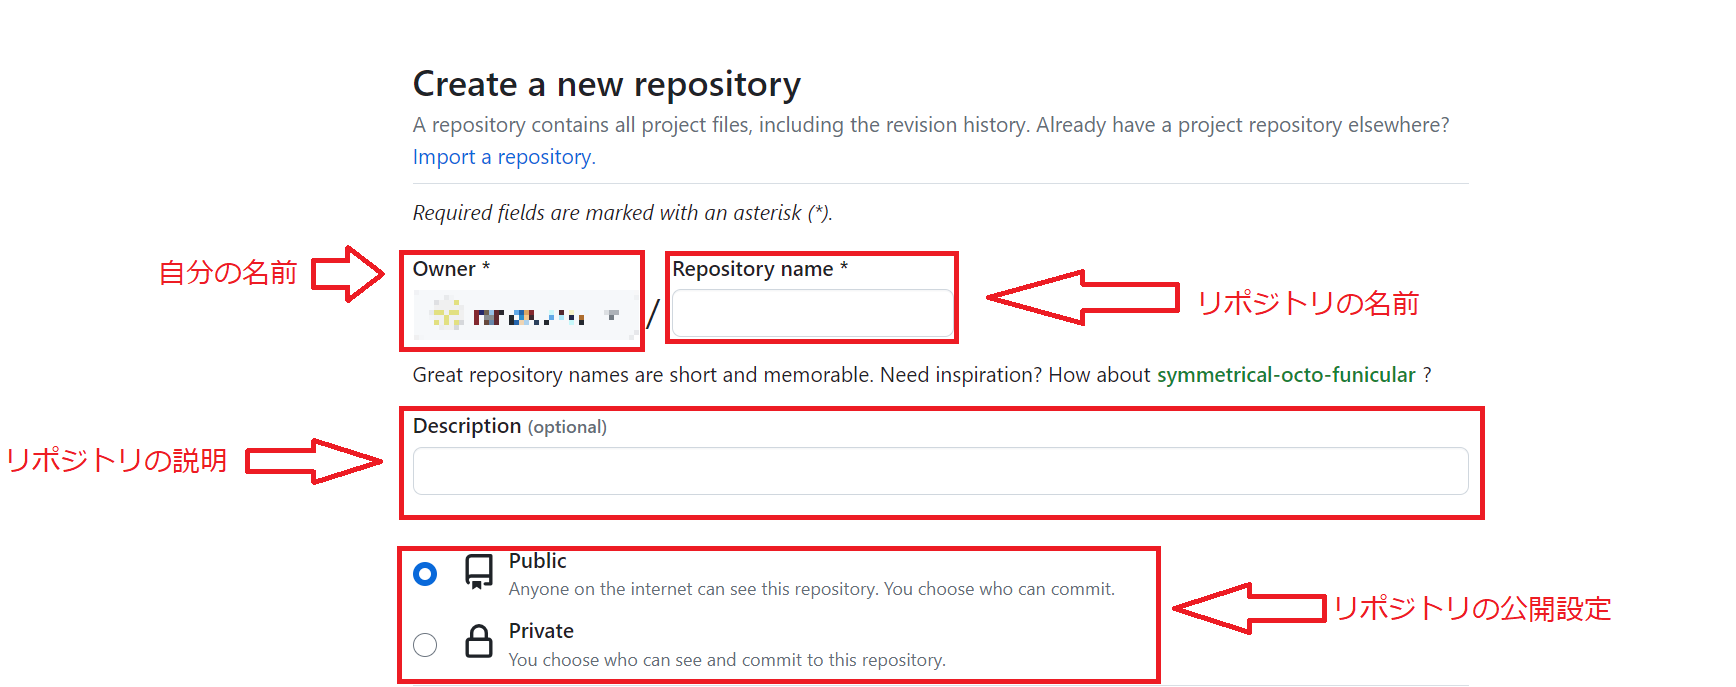Click the book repository icon beside Public
Image resolution: width=1736 pixels, height=687 pixels.
[x=479, y=574]
